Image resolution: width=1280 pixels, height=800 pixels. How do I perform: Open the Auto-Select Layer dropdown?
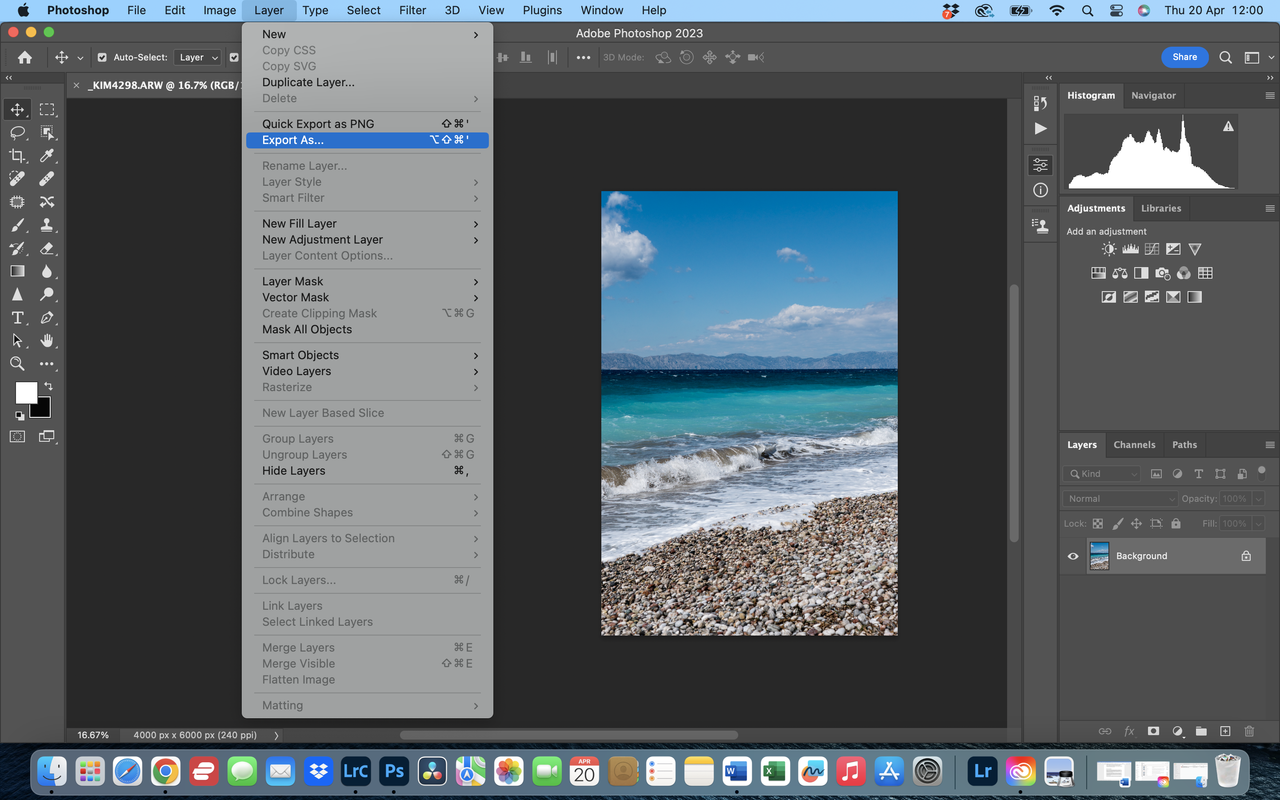198,58
